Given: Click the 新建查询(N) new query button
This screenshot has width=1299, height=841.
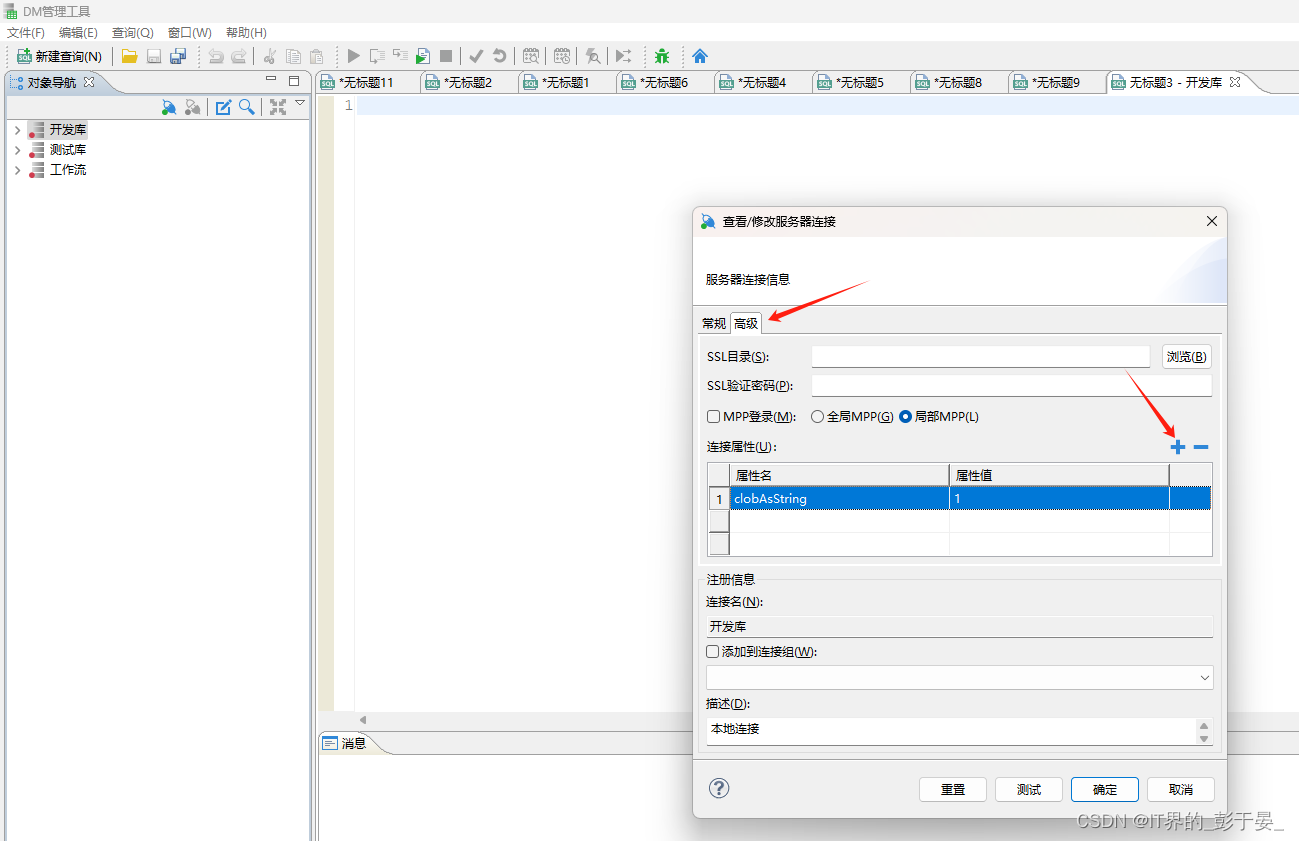Looking at the screenshot, I should pyautogui.click(x=60, y=57).
